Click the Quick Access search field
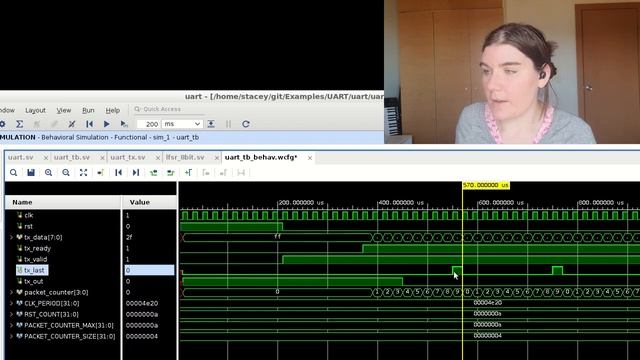Viewport: 640px width, 360px height. click(168, 109)
